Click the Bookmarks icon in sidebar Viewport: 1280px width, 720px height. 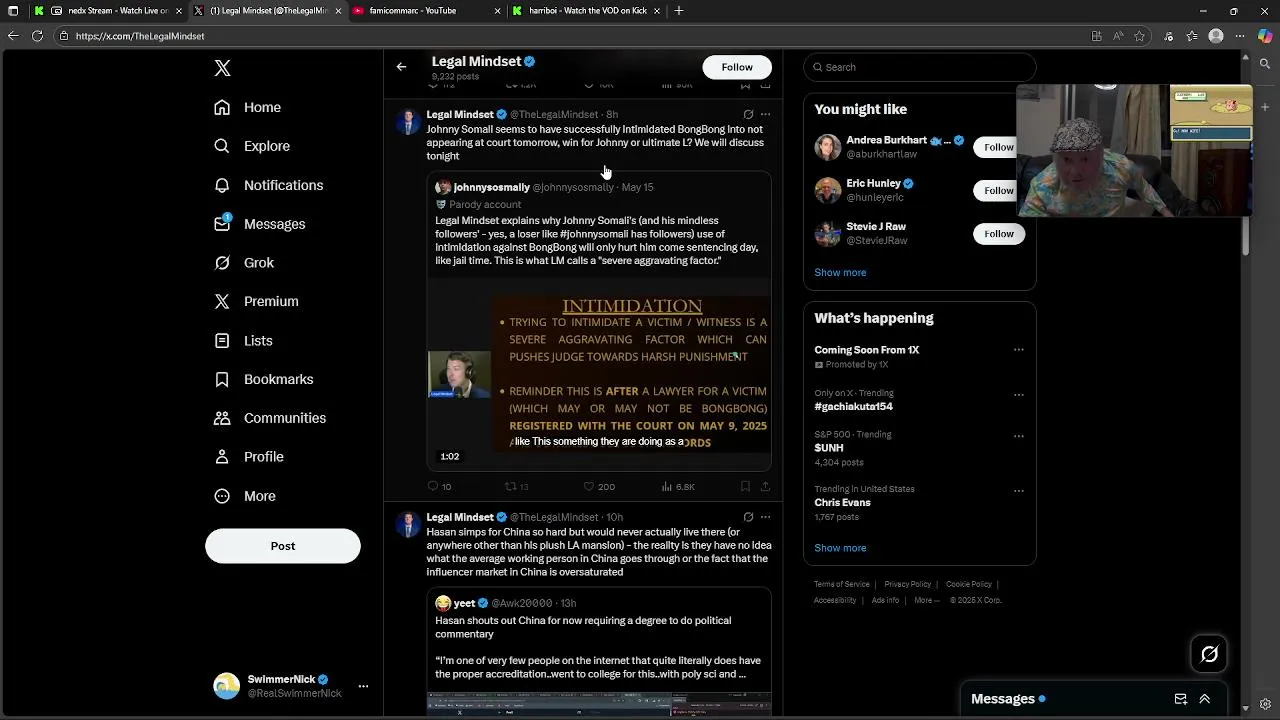click(222, 379)
